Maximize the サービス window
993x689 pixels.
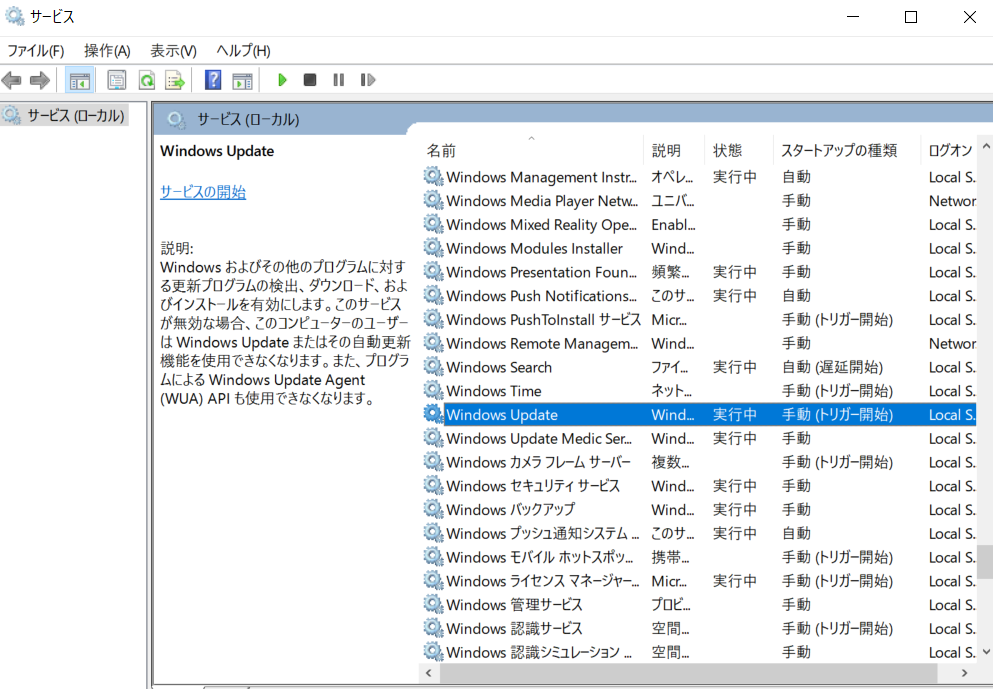[x=911, y=17]
